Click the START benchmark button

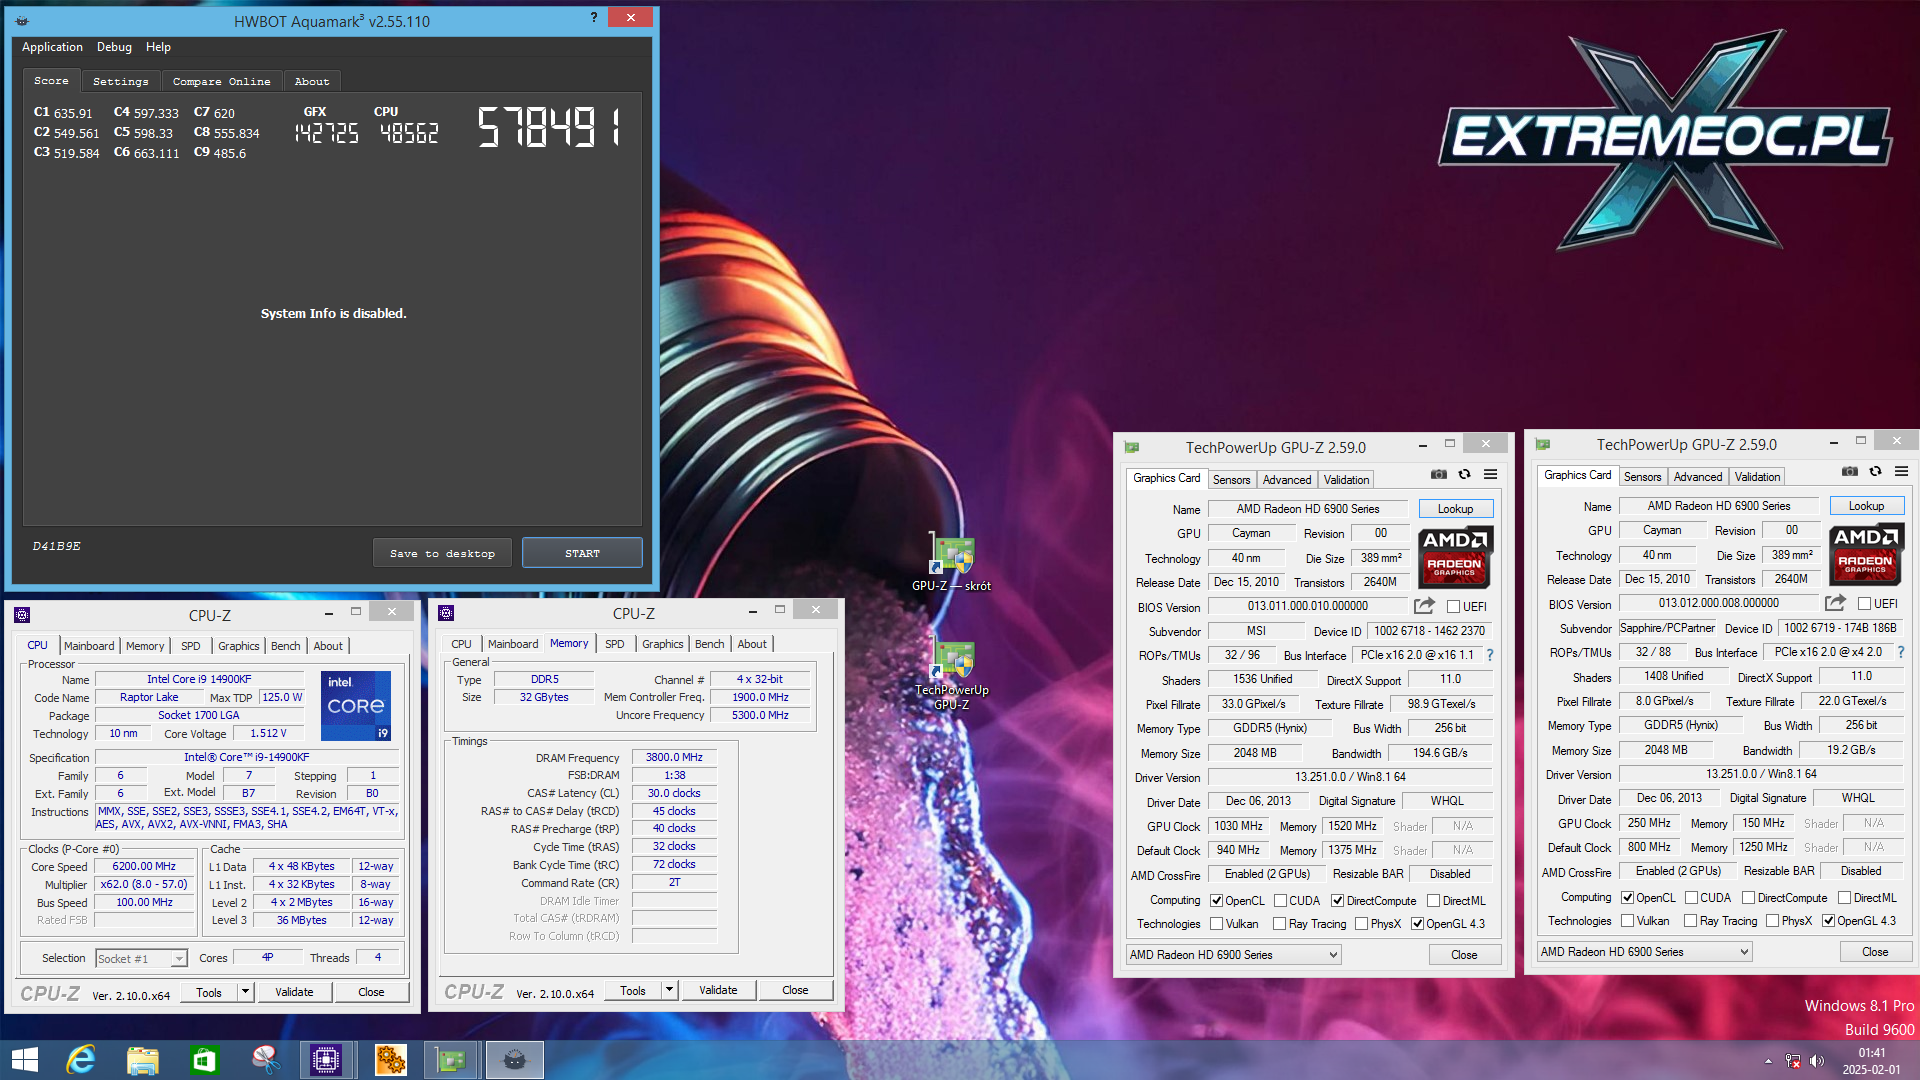pyautogui.click(x=582, y=553)
